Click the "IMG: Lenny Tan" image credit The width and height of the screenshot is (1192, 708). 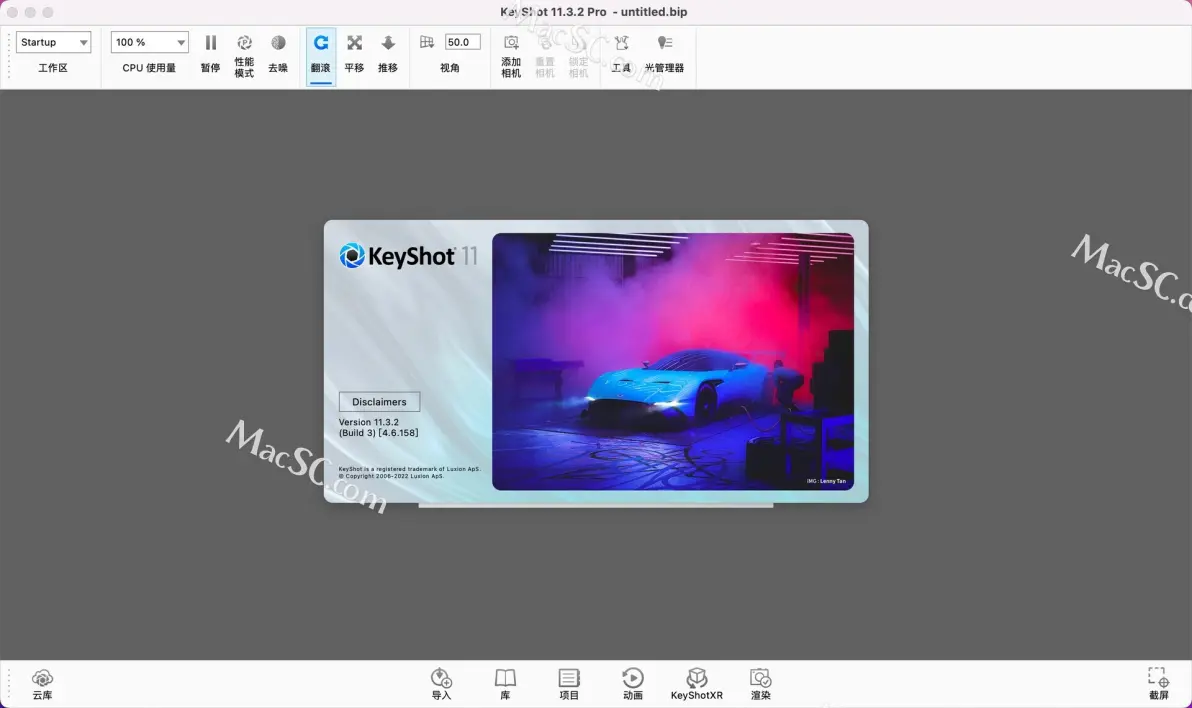tap(826, 481)
